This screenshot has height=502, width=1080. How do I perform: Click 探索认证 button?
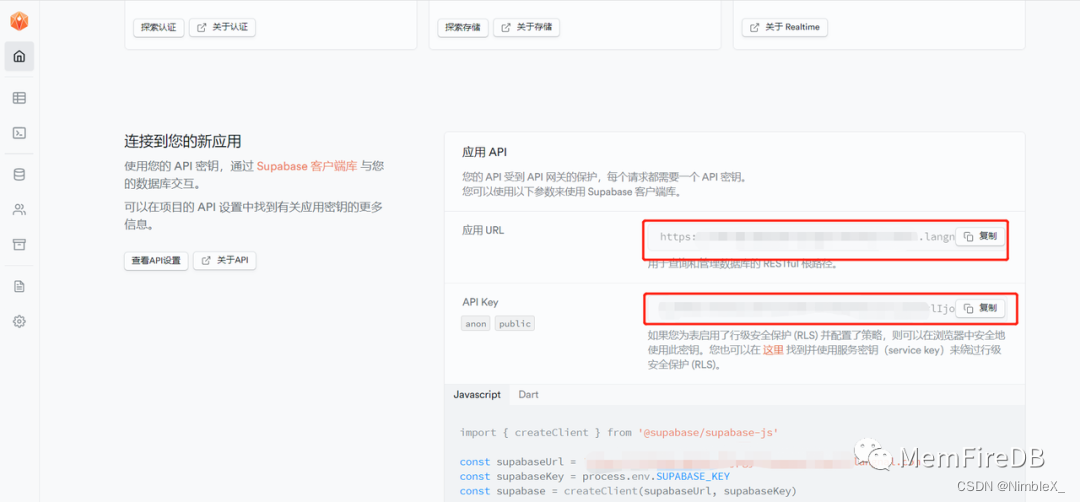[158, 28]
